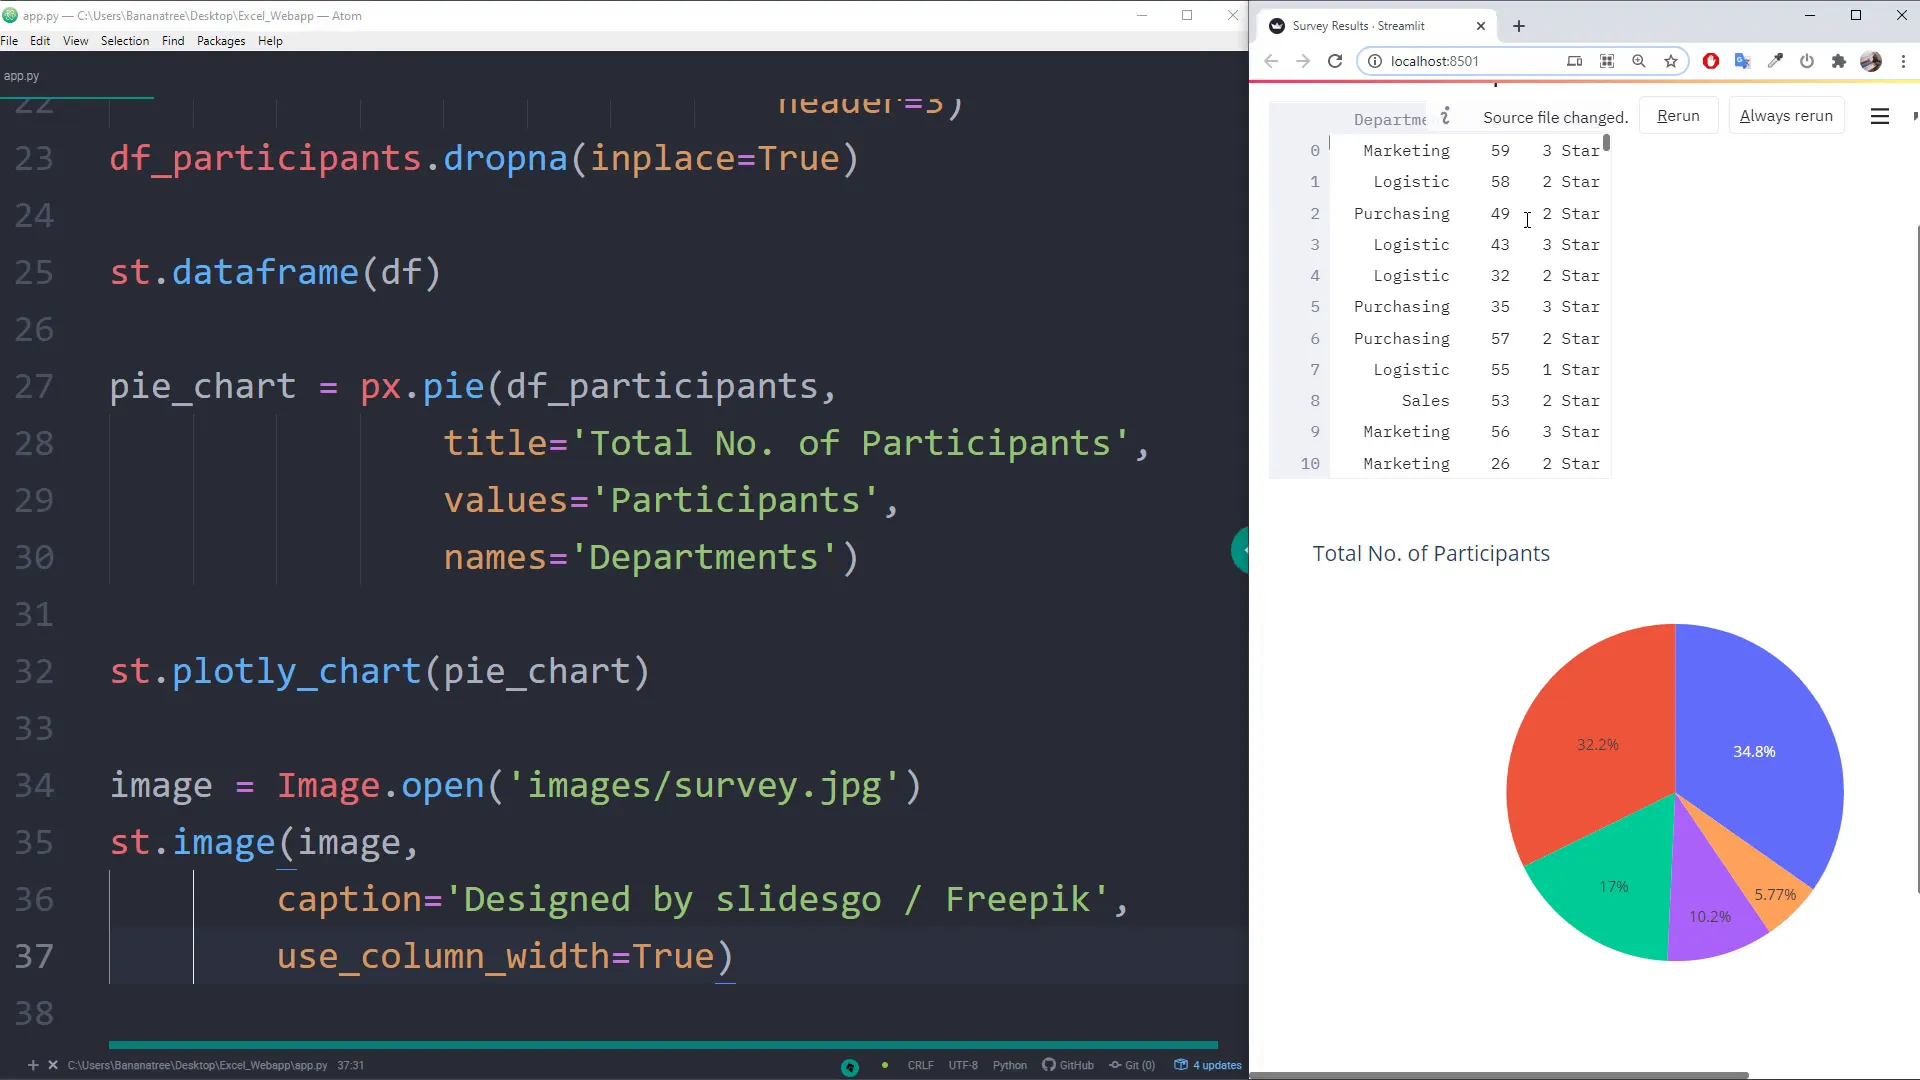Click the ad blocker extension icon

(x=1710, y=61)
